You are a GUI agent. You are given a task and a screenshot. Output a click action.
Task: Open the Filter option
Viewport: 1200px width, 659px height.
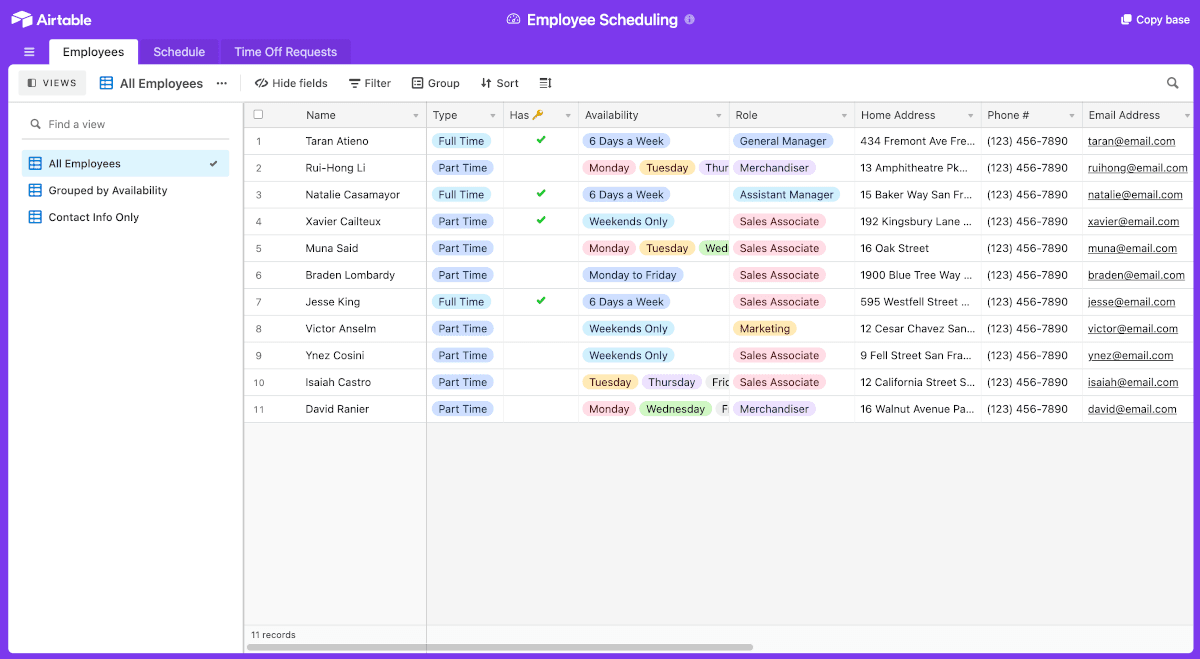coord(369,84)
